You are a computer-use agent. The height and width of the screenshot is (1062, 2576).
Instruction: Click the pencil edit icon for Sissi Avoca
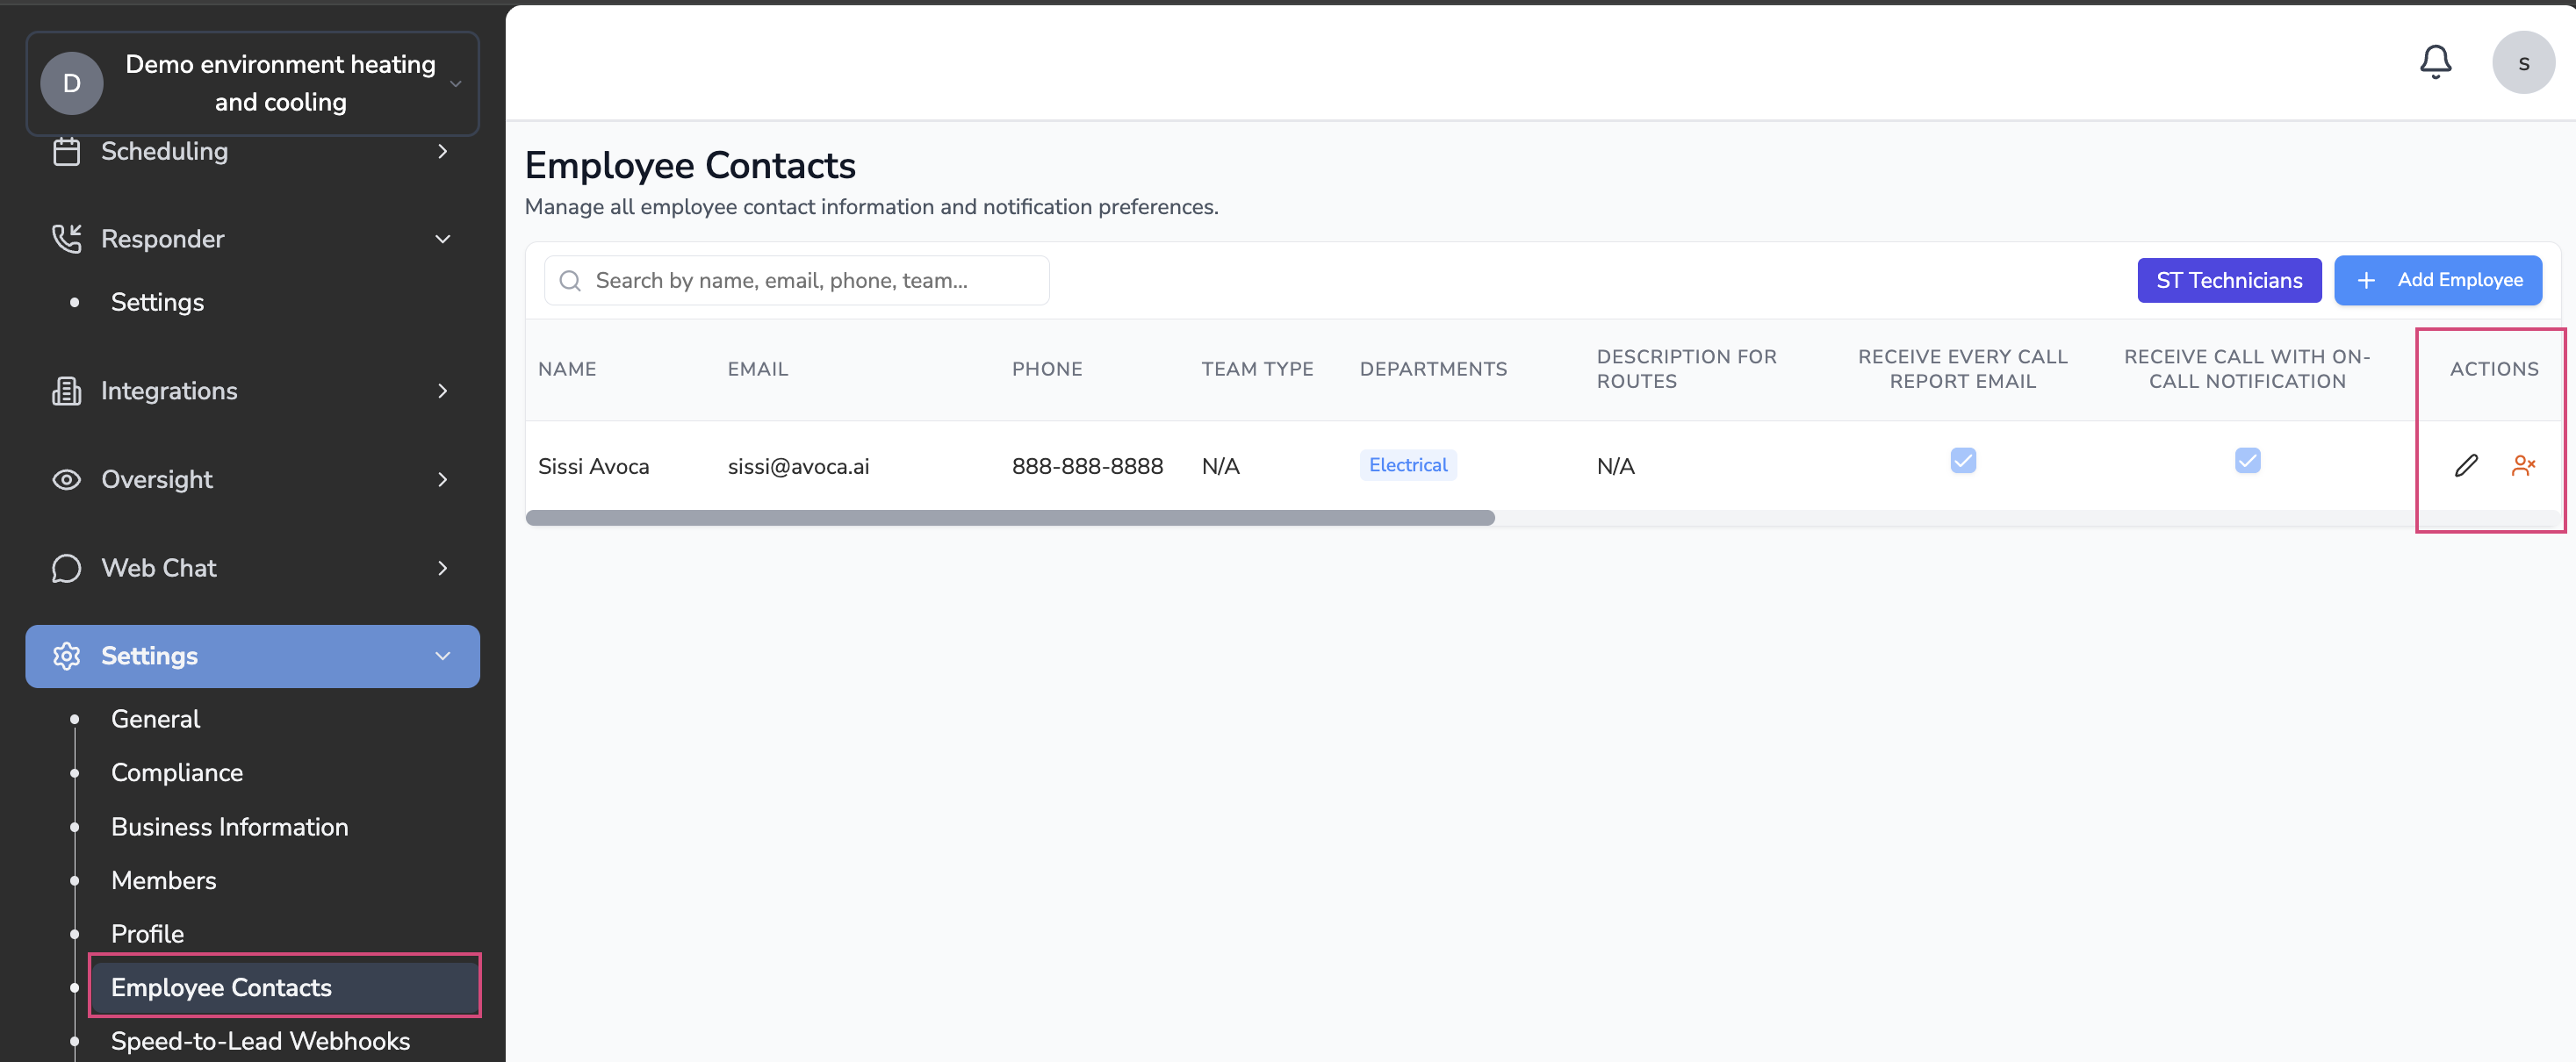click(x=2465, y=465)
